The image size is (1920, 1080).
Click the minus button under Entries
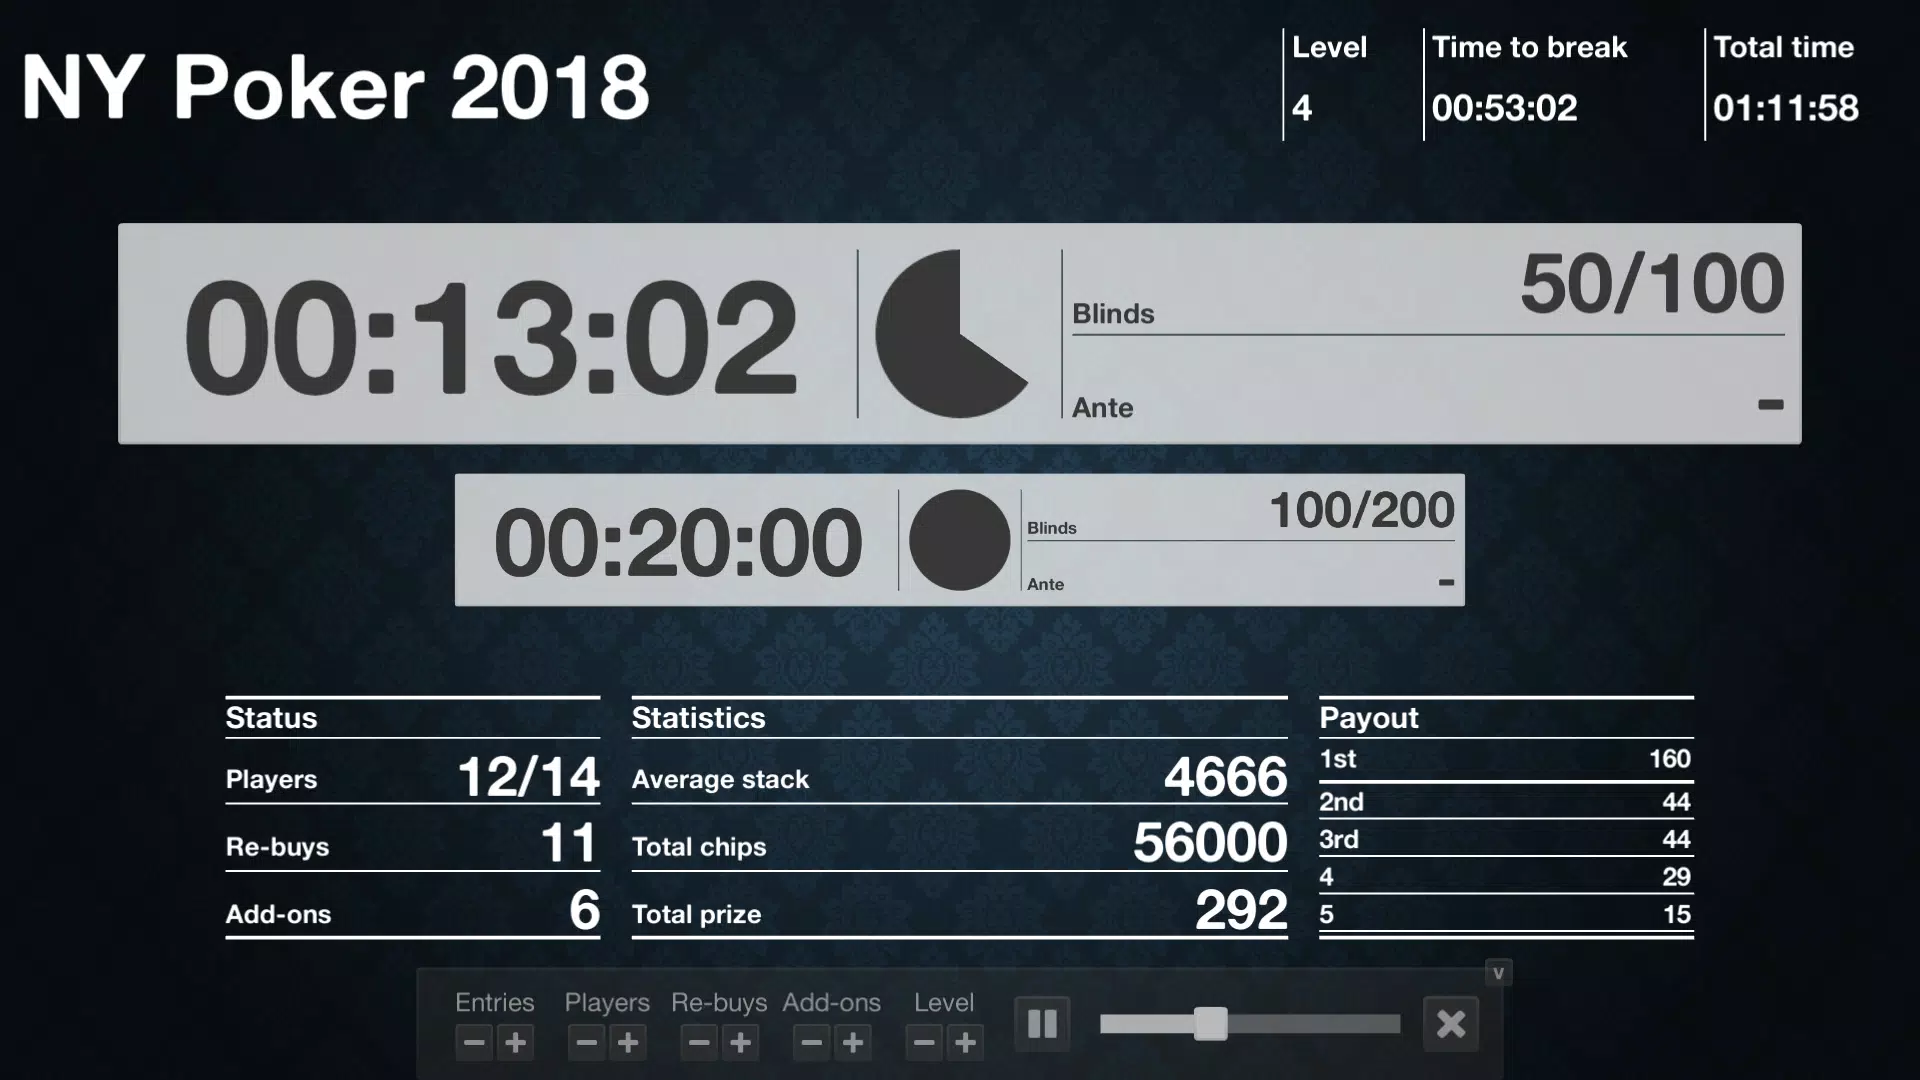[x=472, y=1042]
